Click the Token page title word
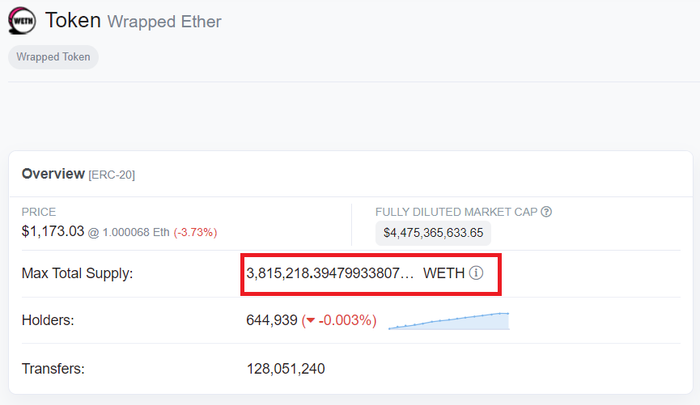The image size is (700, 405). pos(73,21)
